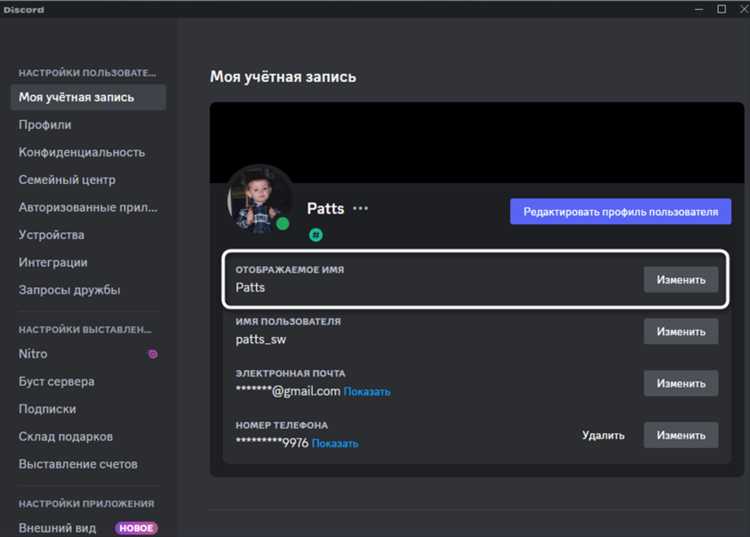This screenshot has width=750, height=537.
Task: Click the Моя учётная запись page heading
Action: tap(283, 77)
